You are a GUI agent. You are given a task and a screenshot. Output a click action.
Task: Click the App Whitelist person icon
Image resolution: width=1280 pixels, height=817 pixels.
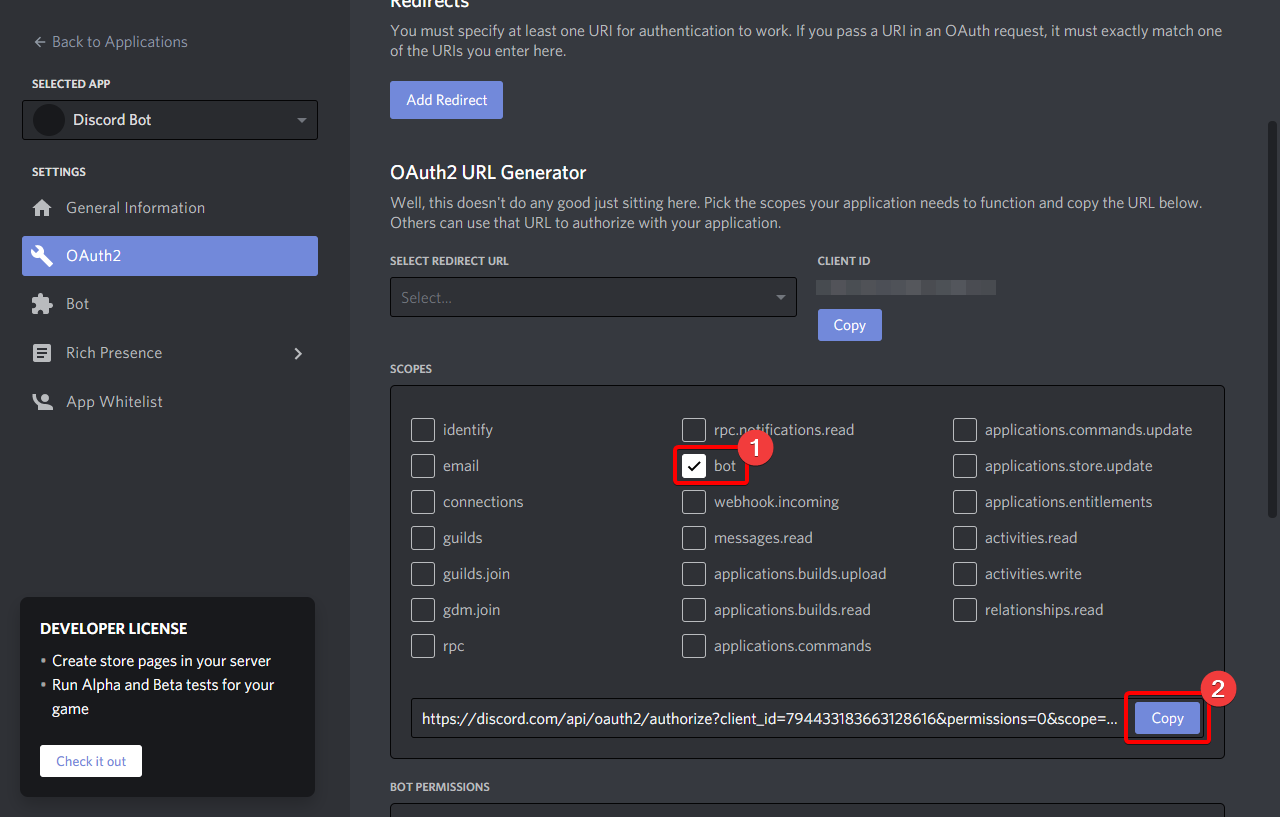click(x=42, y=402)
